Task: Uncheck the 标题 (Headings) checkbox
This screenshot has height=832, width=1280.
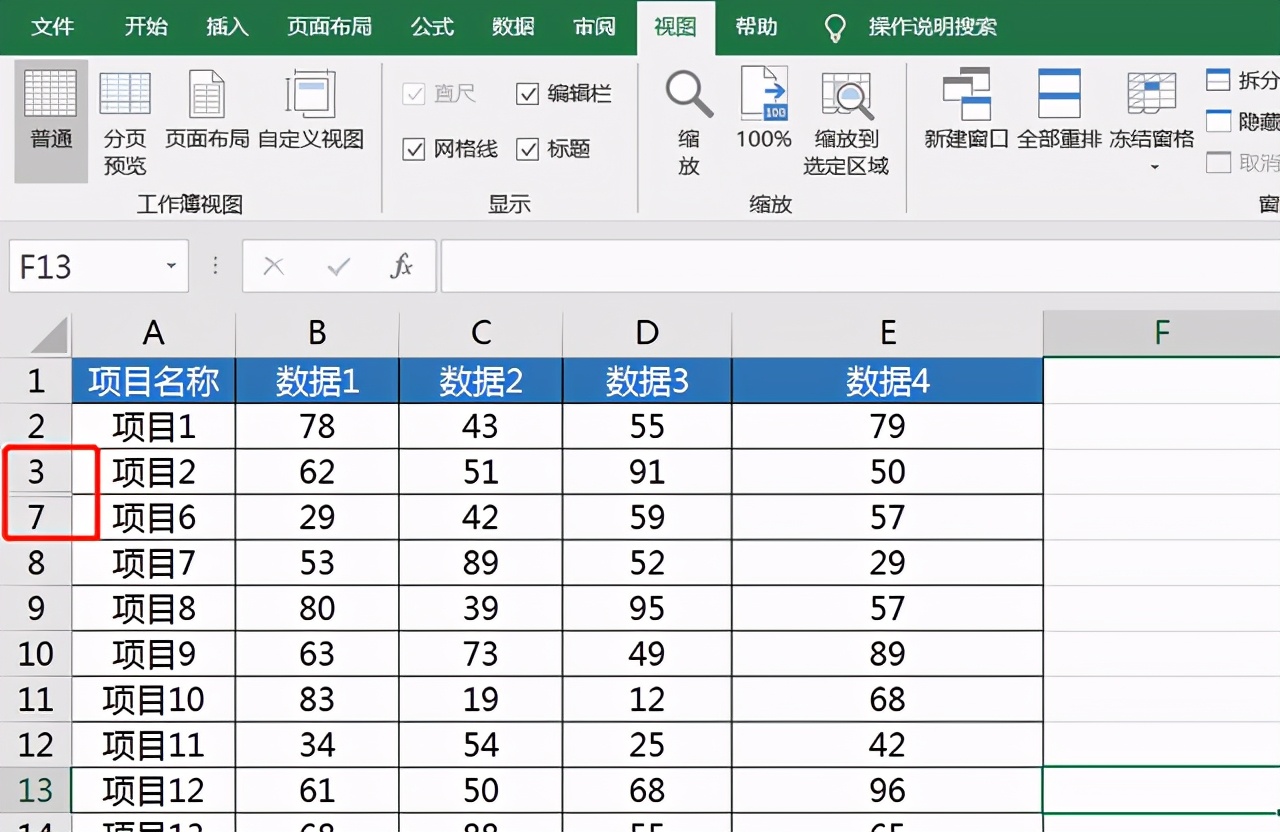Action: pos(527,149)
